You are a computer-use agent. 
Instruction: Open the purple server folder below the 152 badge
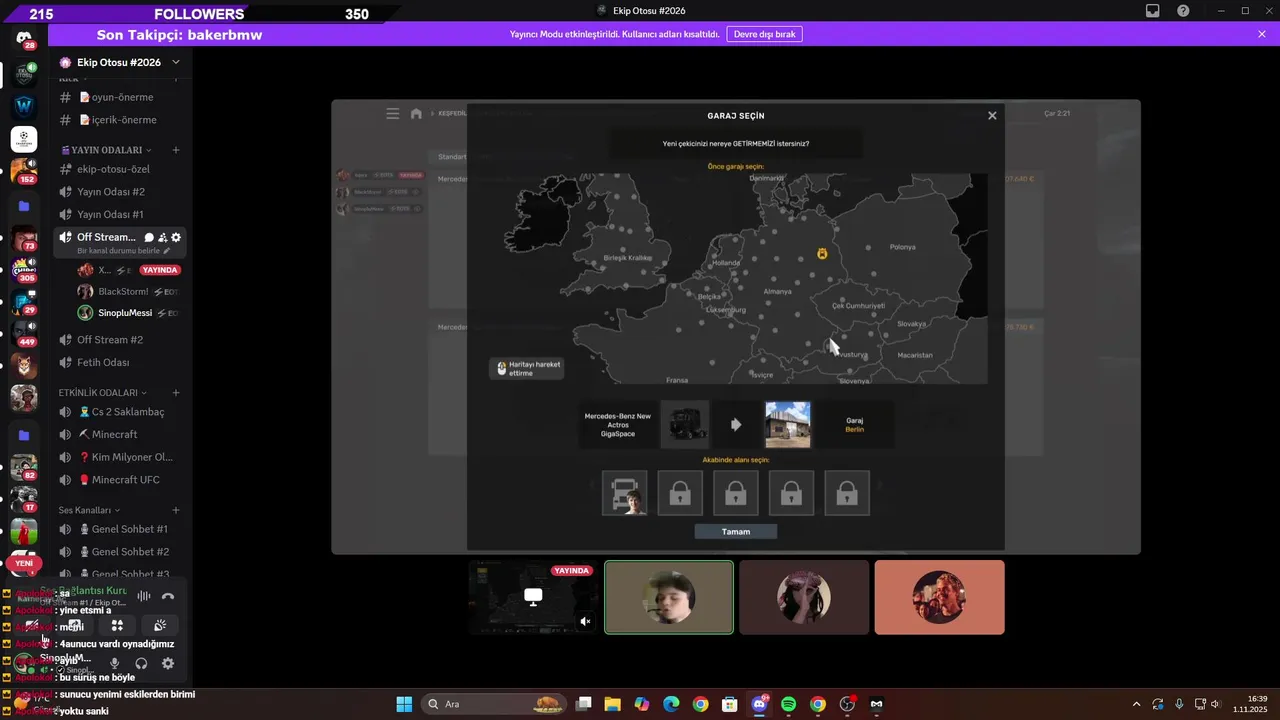coord(24,206)
